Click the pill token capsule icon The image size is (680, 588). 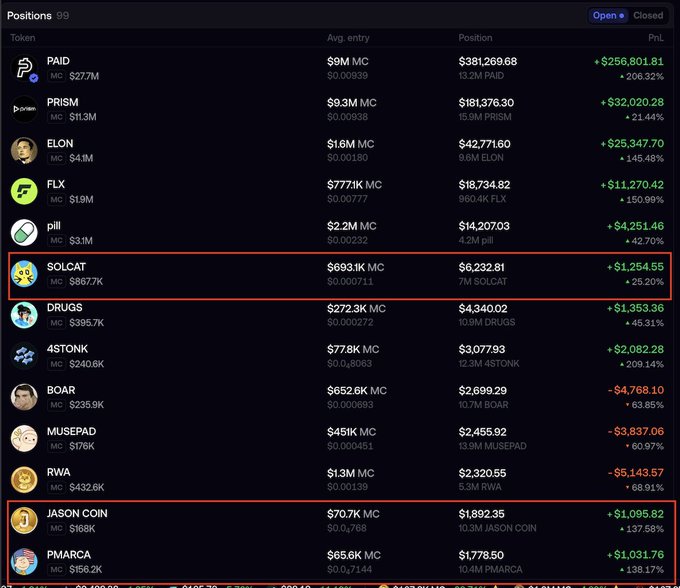pos(24,232)
